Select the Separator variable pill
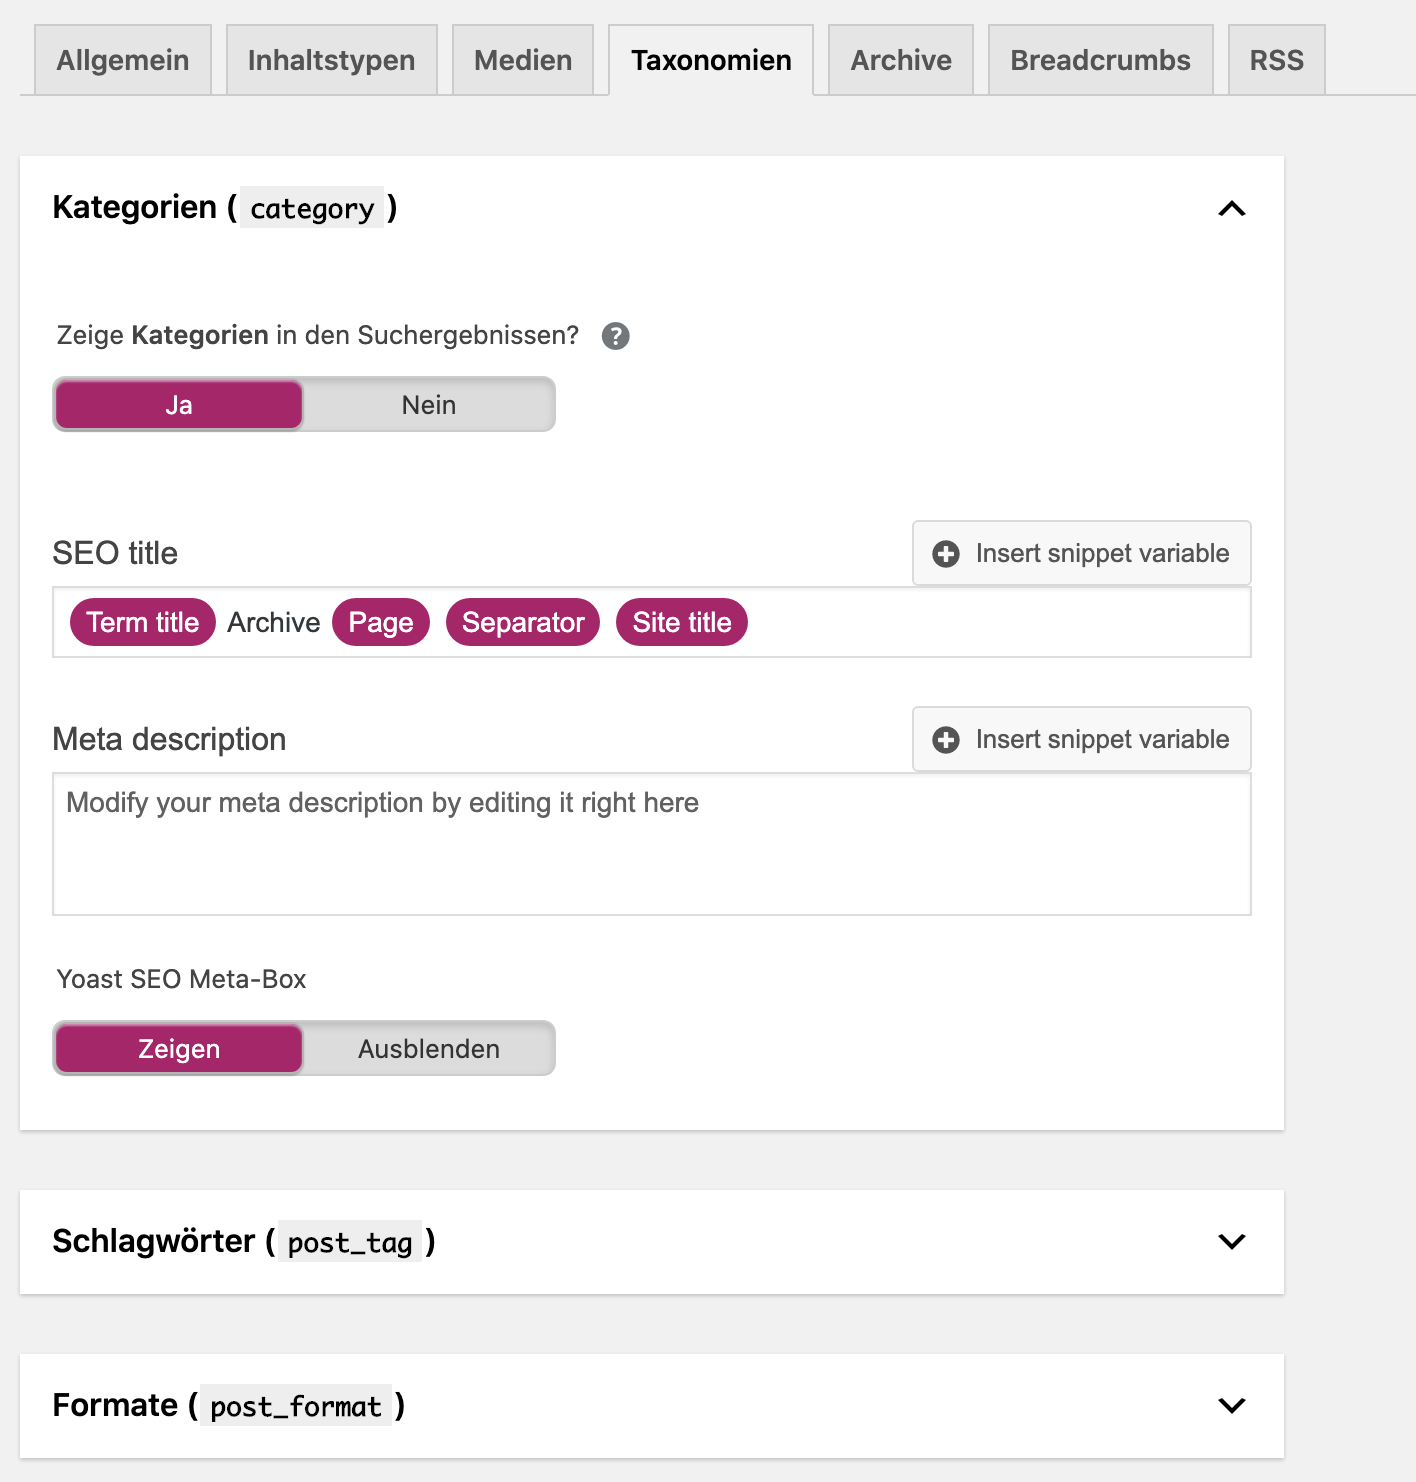Image resolution: width=1416 pixels, height=1482 pixels. coord(523,622)
